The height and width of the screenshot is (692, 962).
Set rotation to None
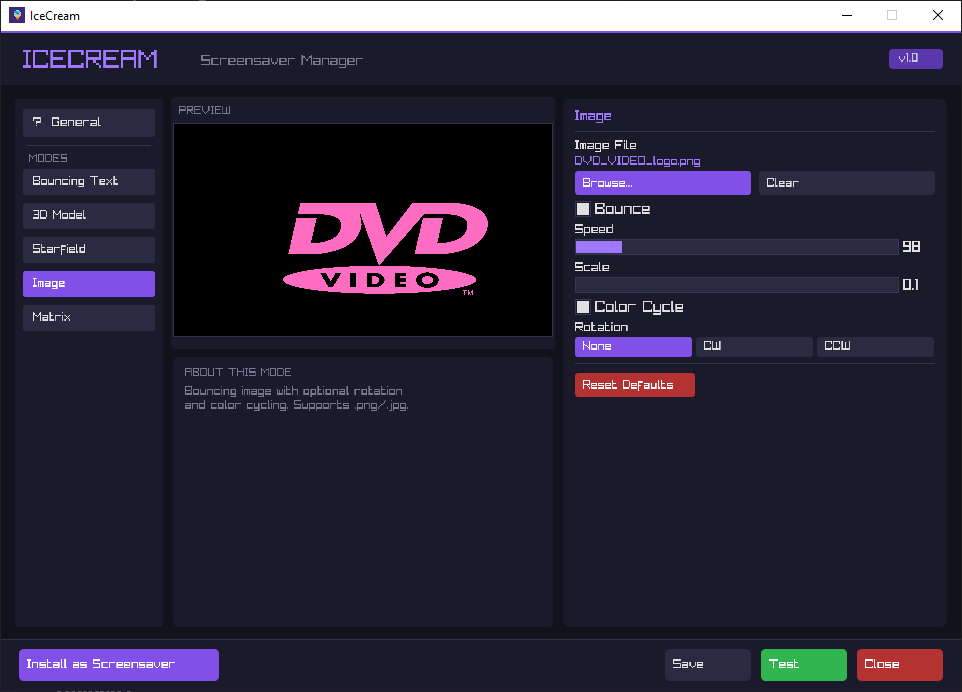pos(633,347)
